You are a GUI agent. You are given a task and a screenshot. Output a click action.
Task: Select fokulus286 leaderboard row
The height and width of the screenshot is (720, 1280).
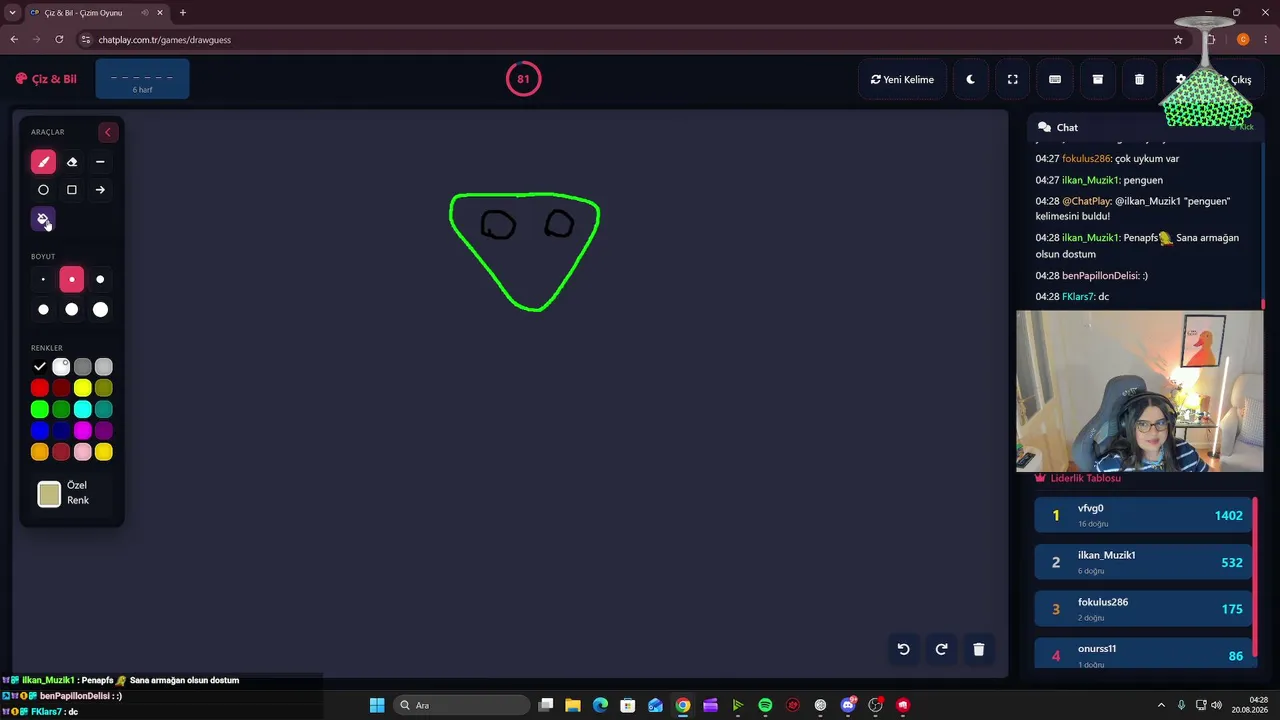[1144, 609]
